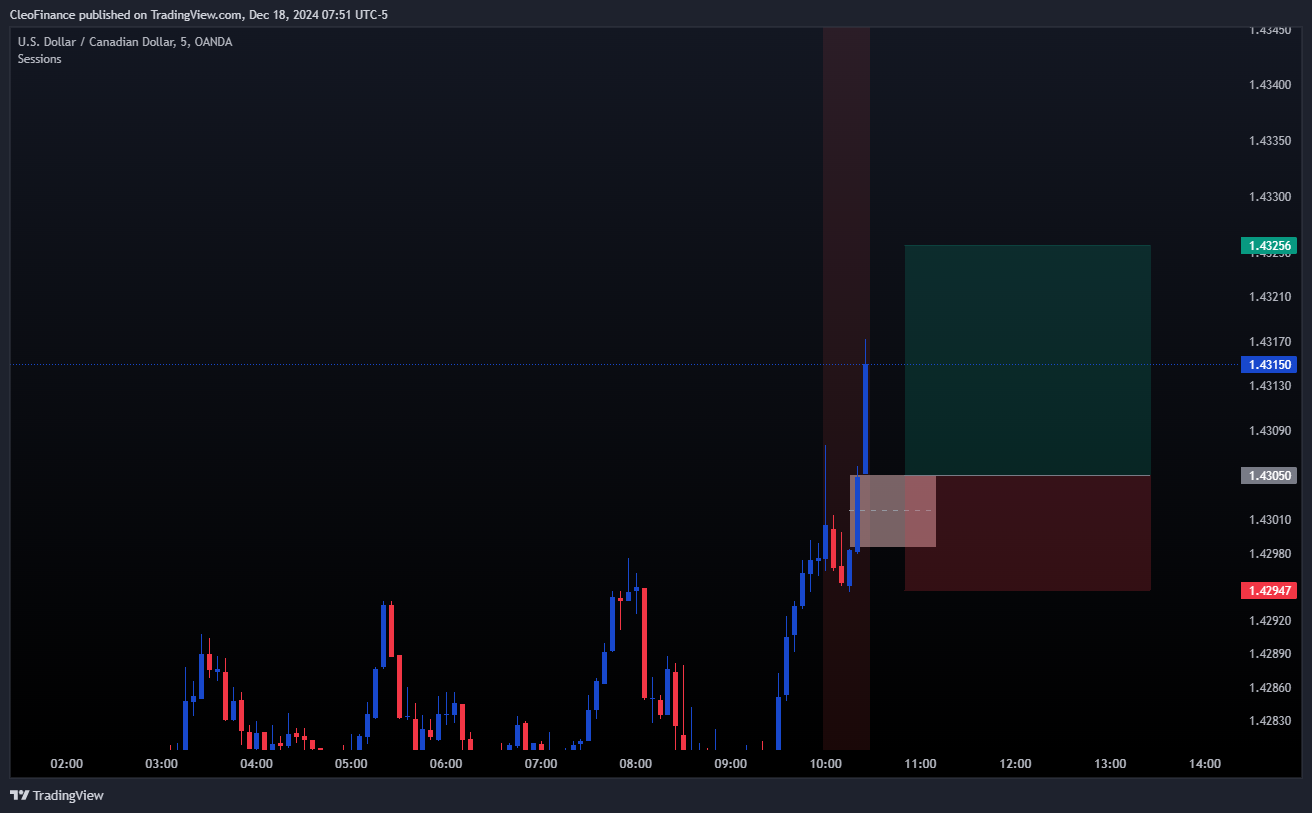The image size is (1312, 813).
Task: Click the 05:00 time axis label
Action: click(351, 764)
